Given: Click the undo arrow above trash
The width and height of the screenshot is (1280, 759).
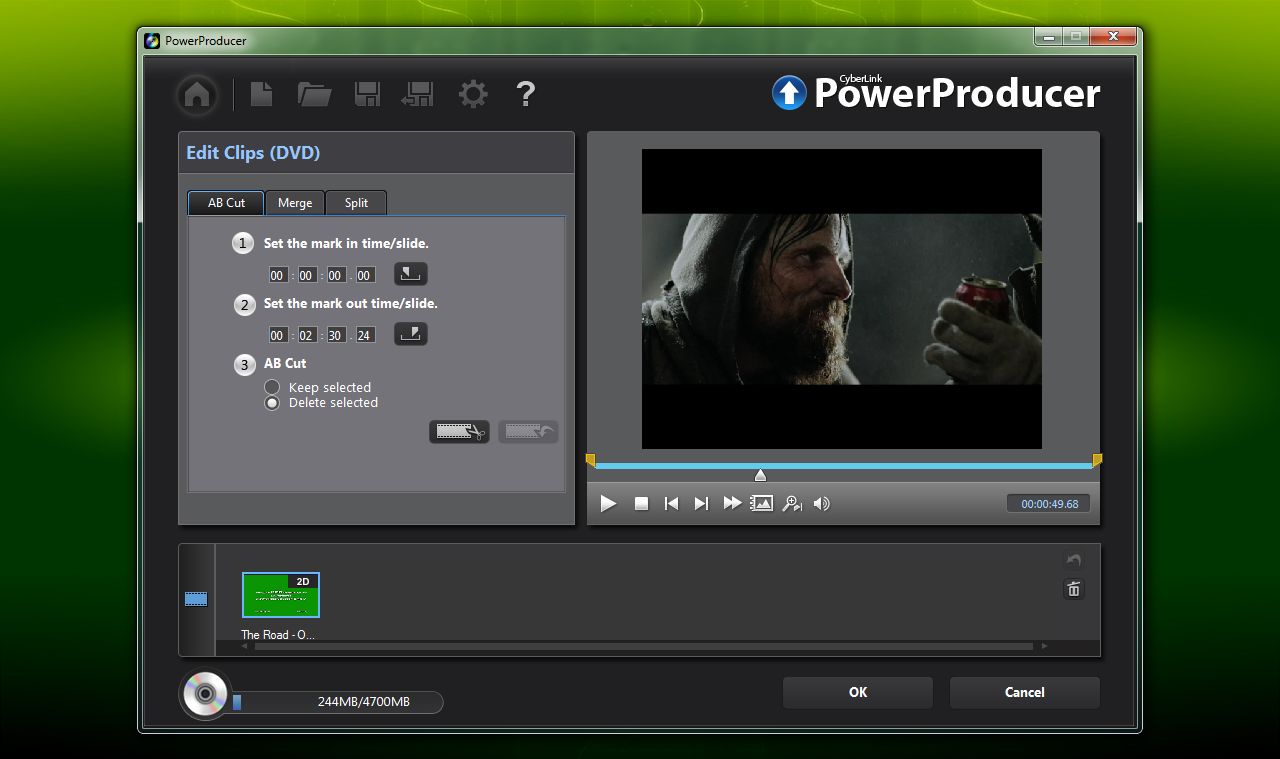Looking at the screenshot, I should (x=1074, y=560).
